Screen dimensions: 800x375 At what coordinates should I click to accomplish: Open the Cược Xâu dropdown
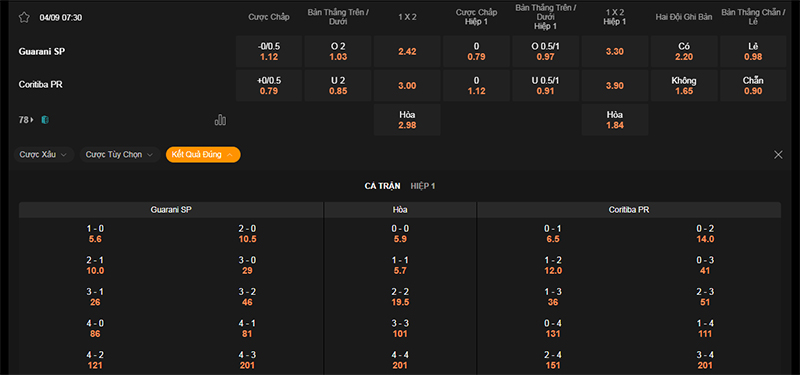[x=44, y=155]
